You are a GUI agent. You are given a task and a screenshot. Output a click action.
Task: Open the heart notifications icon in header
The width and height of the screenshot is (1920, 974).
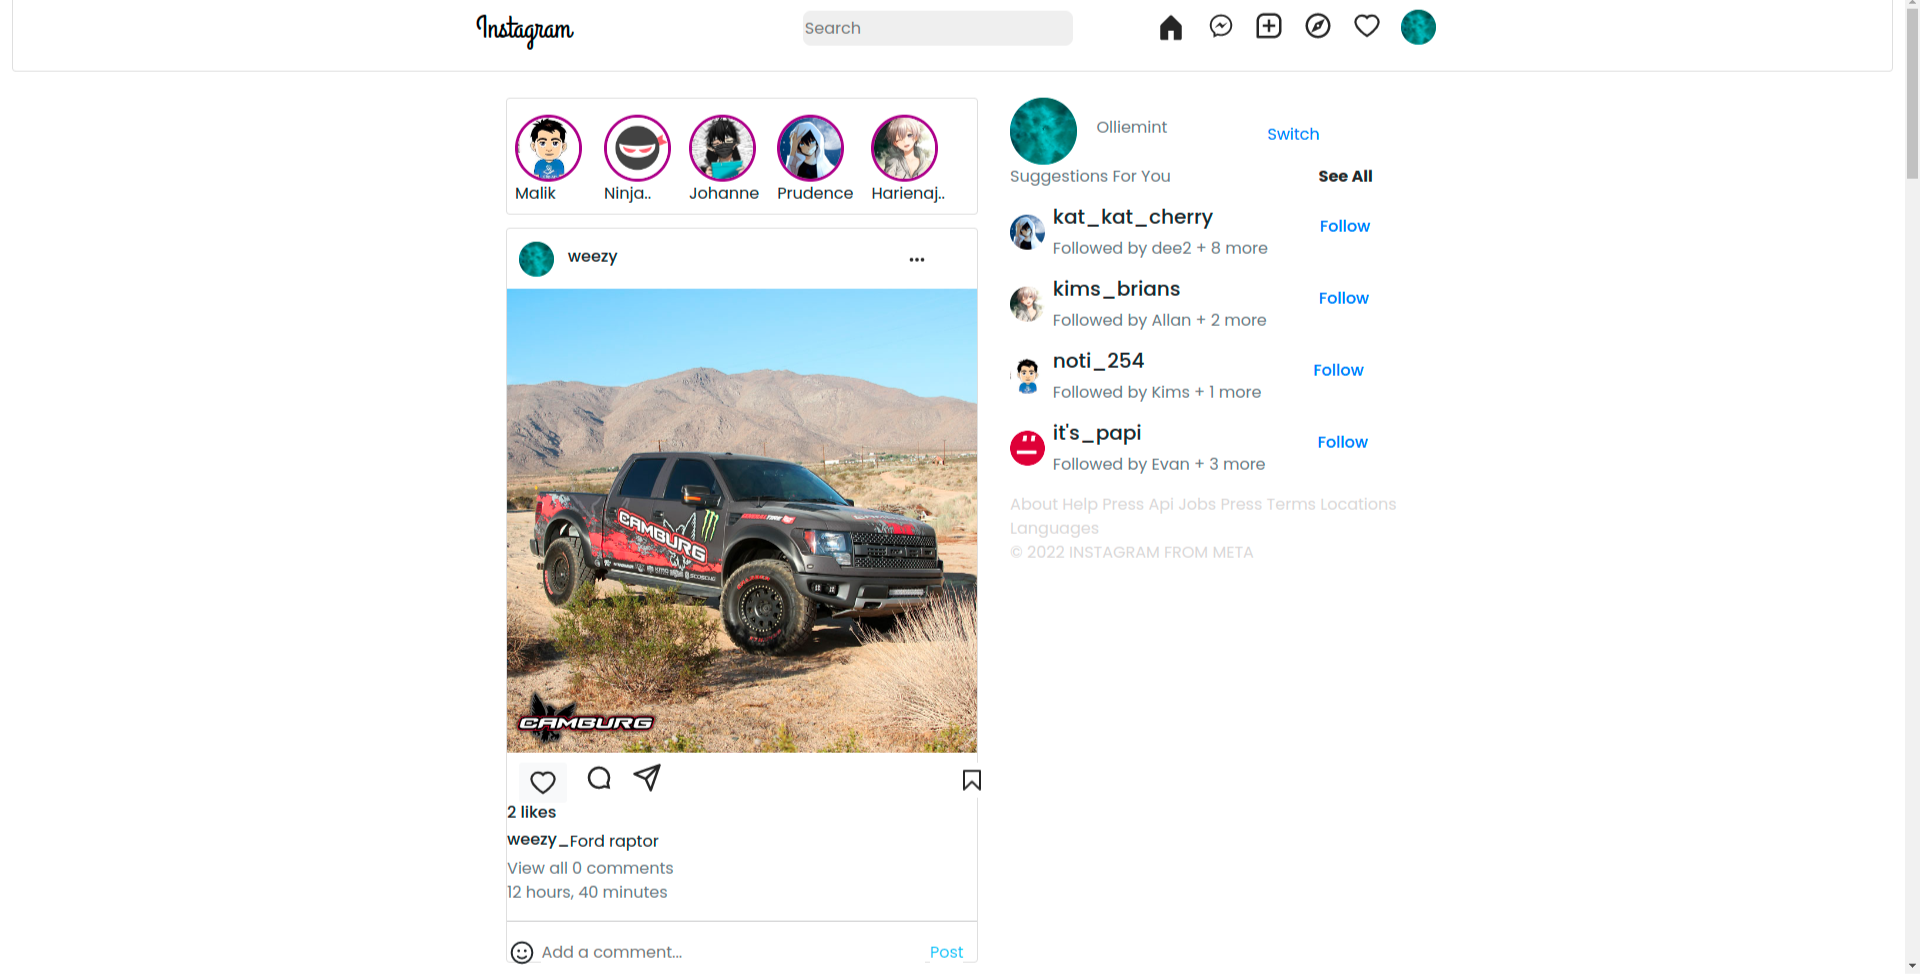pos(1366,26)
